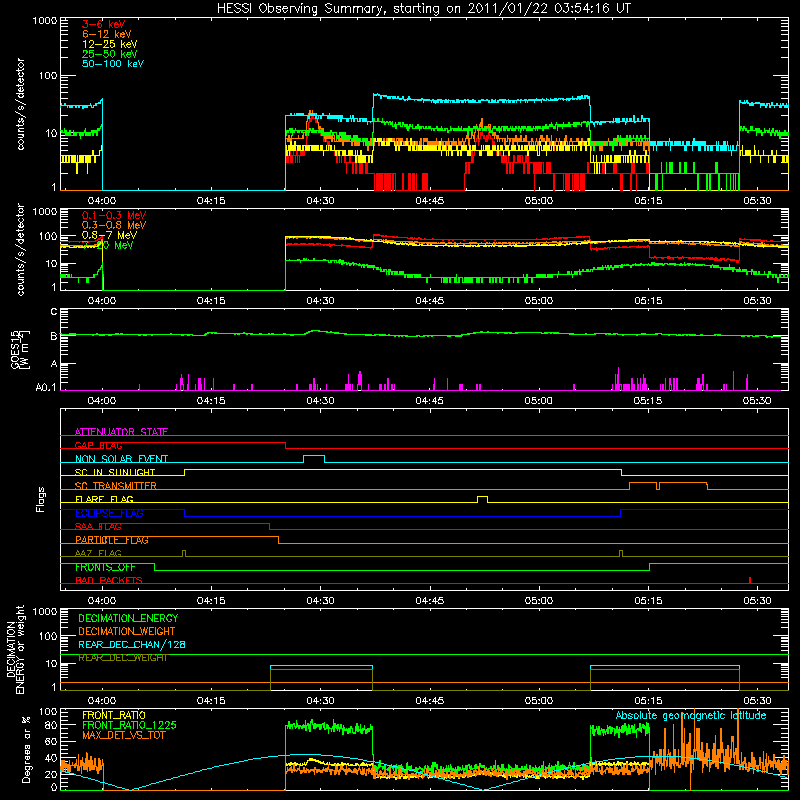Click the 04:30 tick under the decimation panel

coord(320,701)
